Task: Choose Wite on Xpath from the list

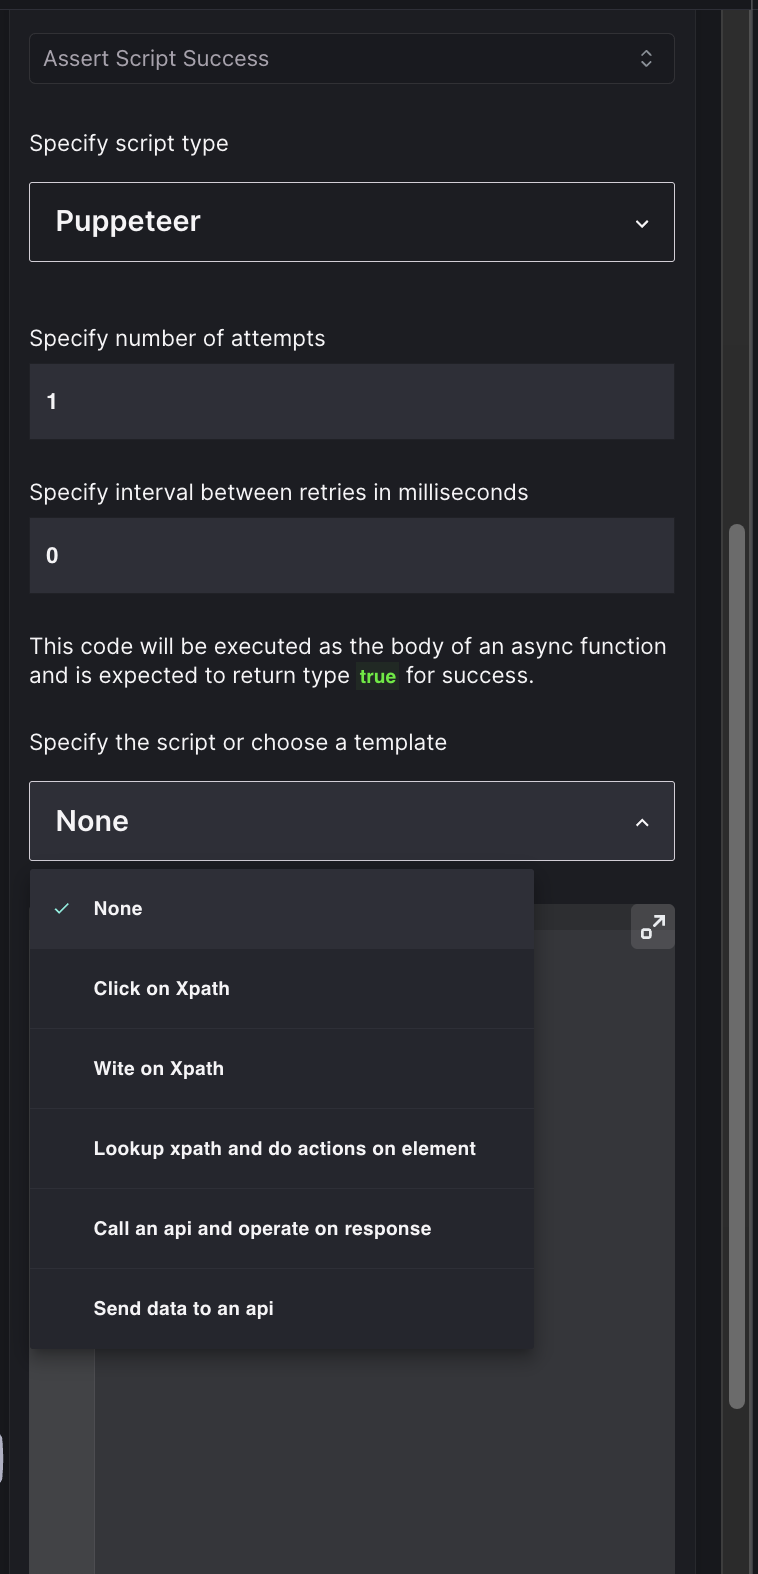Action: tap(158, 1068)
